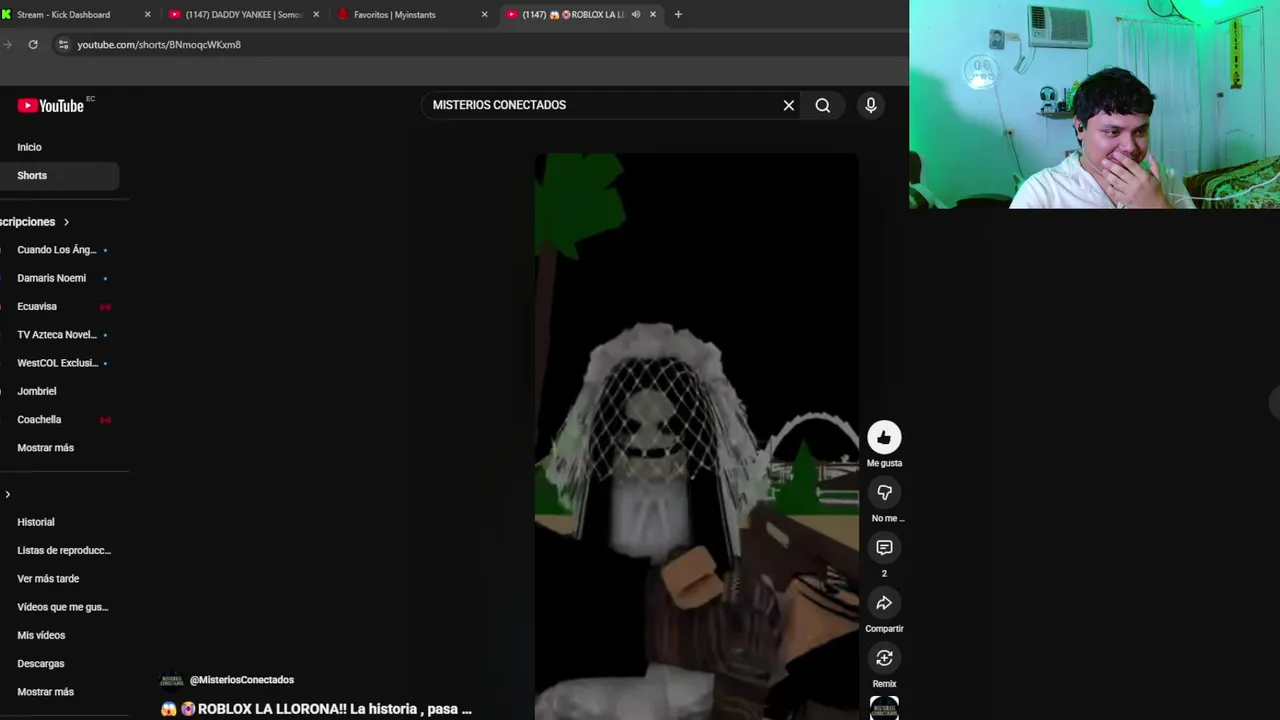This screenshot has width=1280, height=720.
Task: Expand Mostrar más below Descargas
Action: (x=45, y=692)
